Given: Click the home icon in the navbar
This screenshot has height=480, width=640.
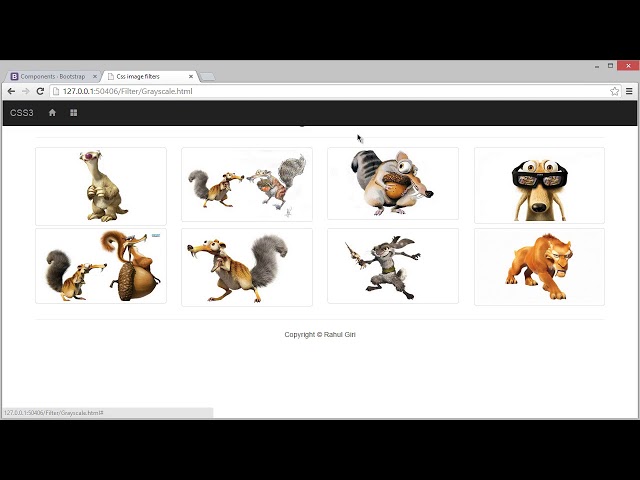Looking at the screenshot, I should [52, 113].
